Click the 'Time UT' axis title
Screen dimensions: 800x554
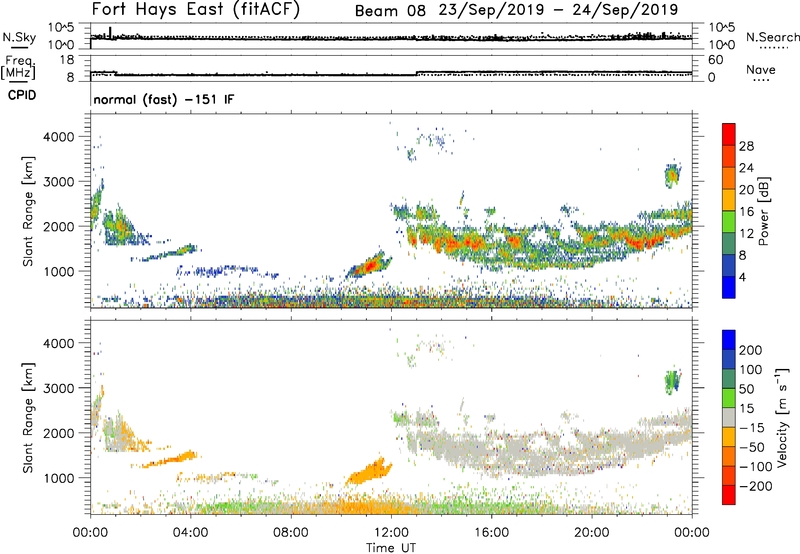(391, 548)
